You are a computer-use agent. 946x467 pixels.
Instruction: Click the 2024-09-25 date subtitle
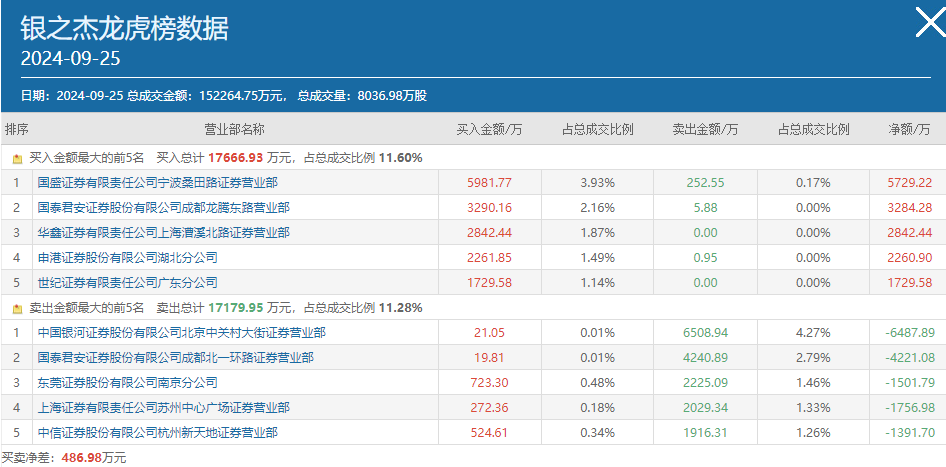[x=71, y=59]
